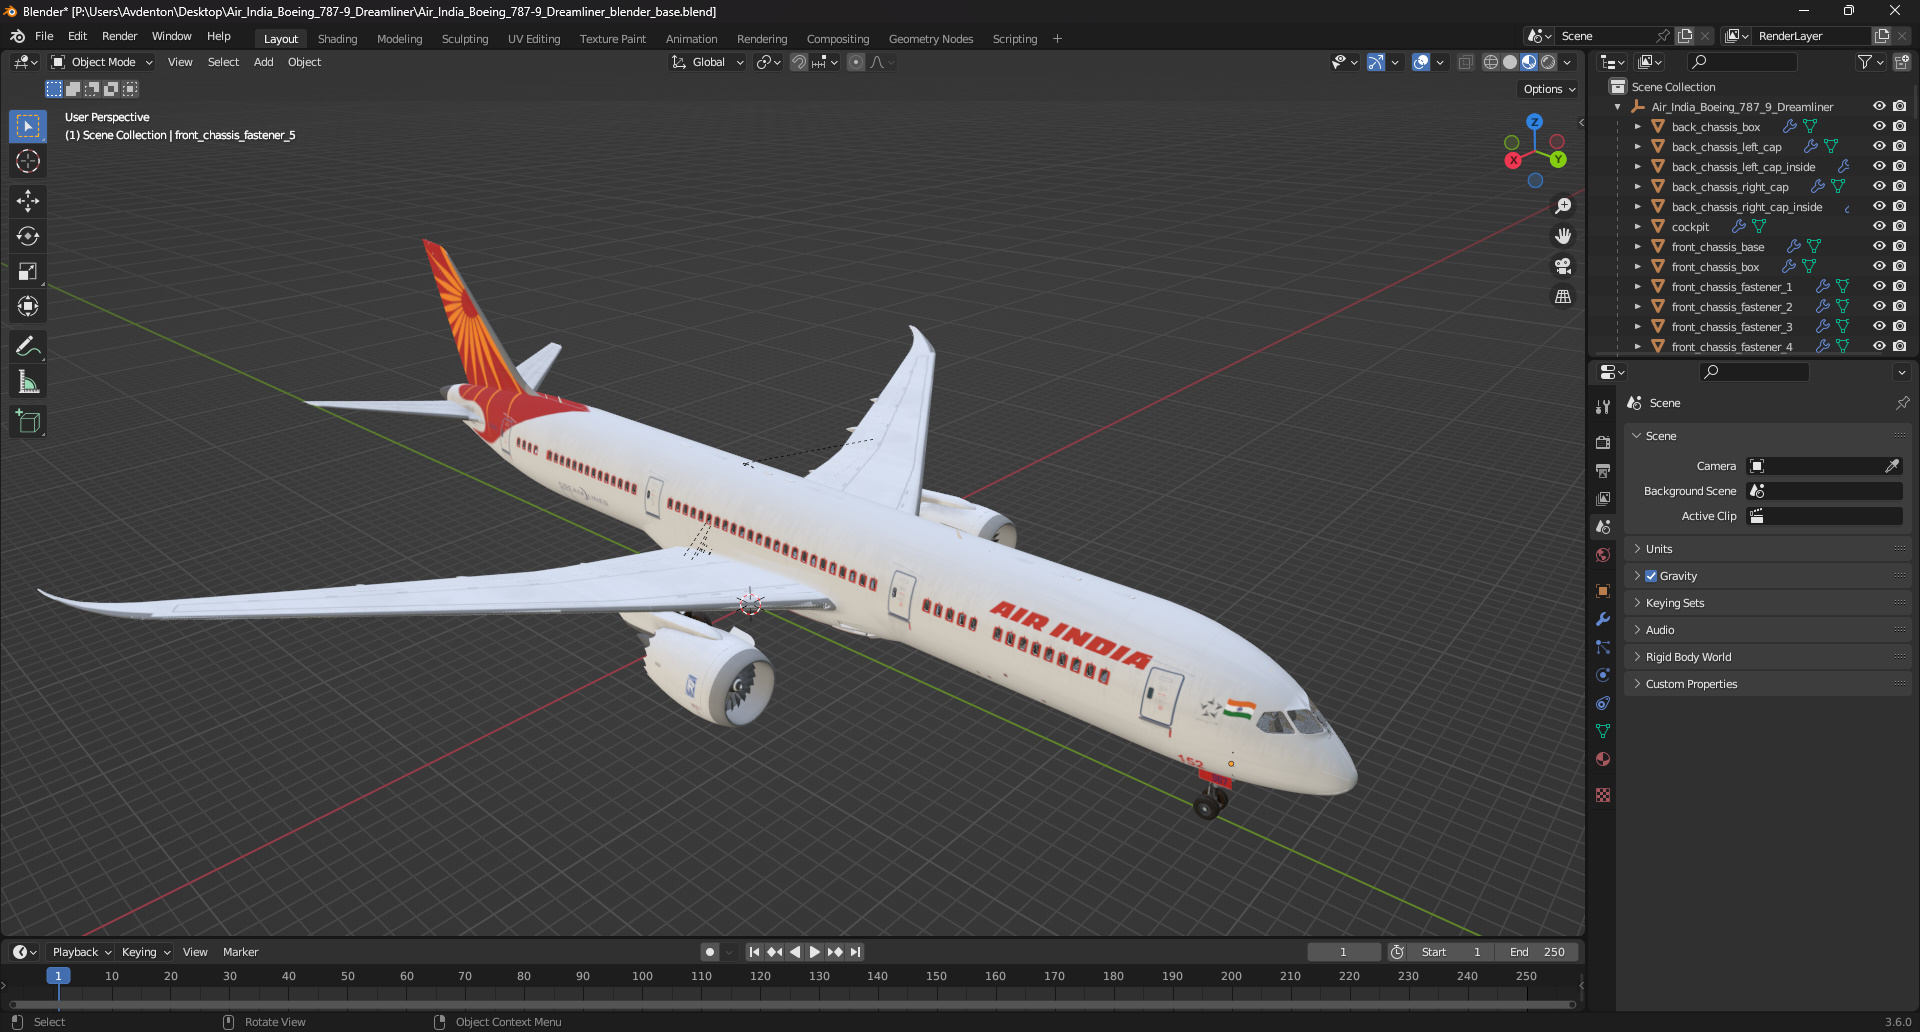Disable rendering of back_chassis_left_cap
Viewport: 1920px width, 1032px height.
[x=1900, y=147]
